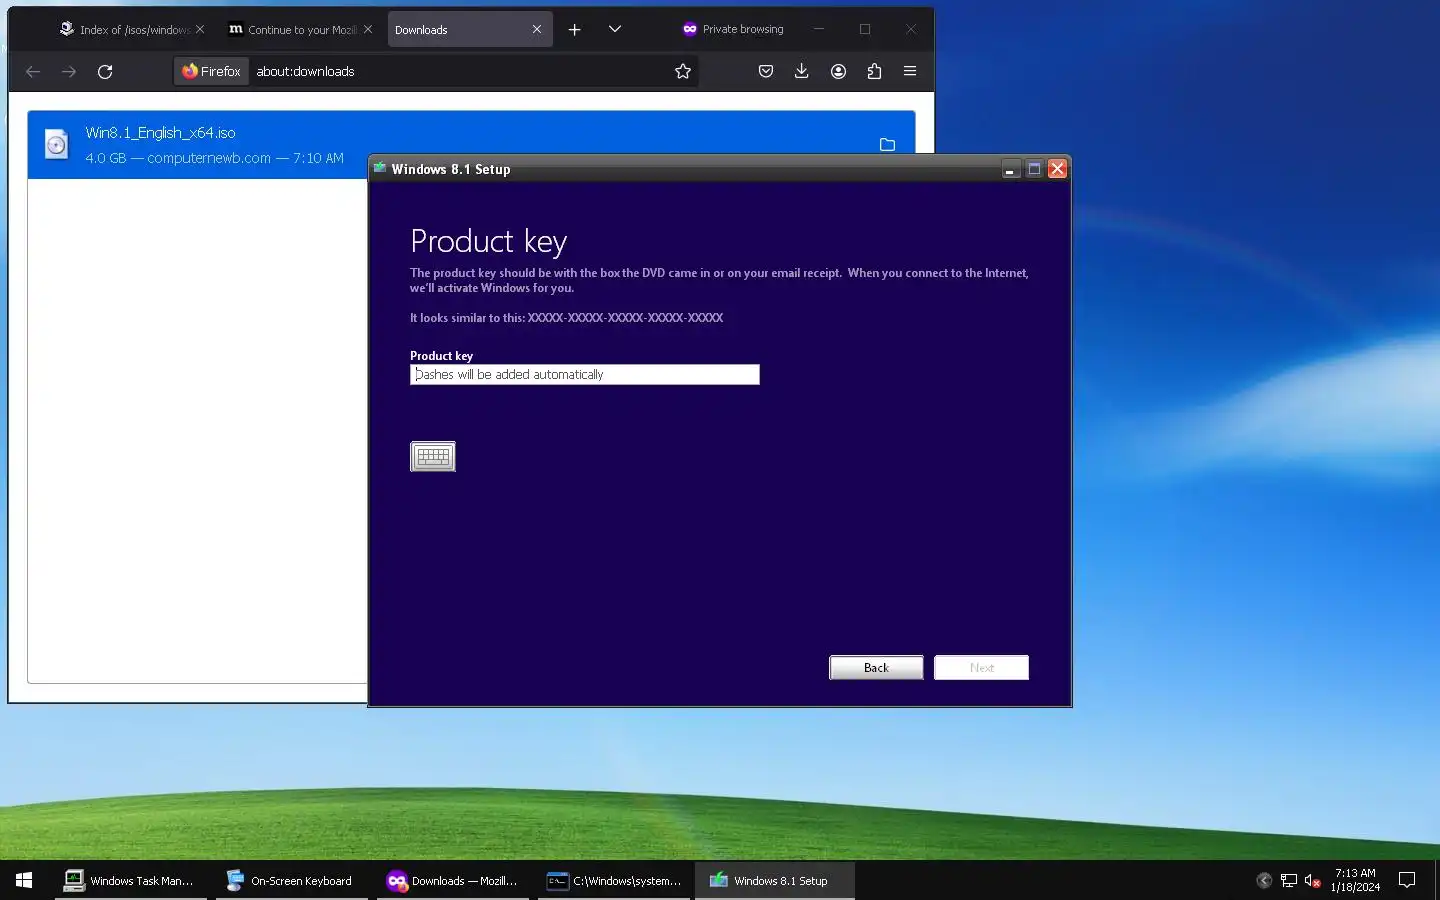Open a new Firefox tab

tap(575, 30)
